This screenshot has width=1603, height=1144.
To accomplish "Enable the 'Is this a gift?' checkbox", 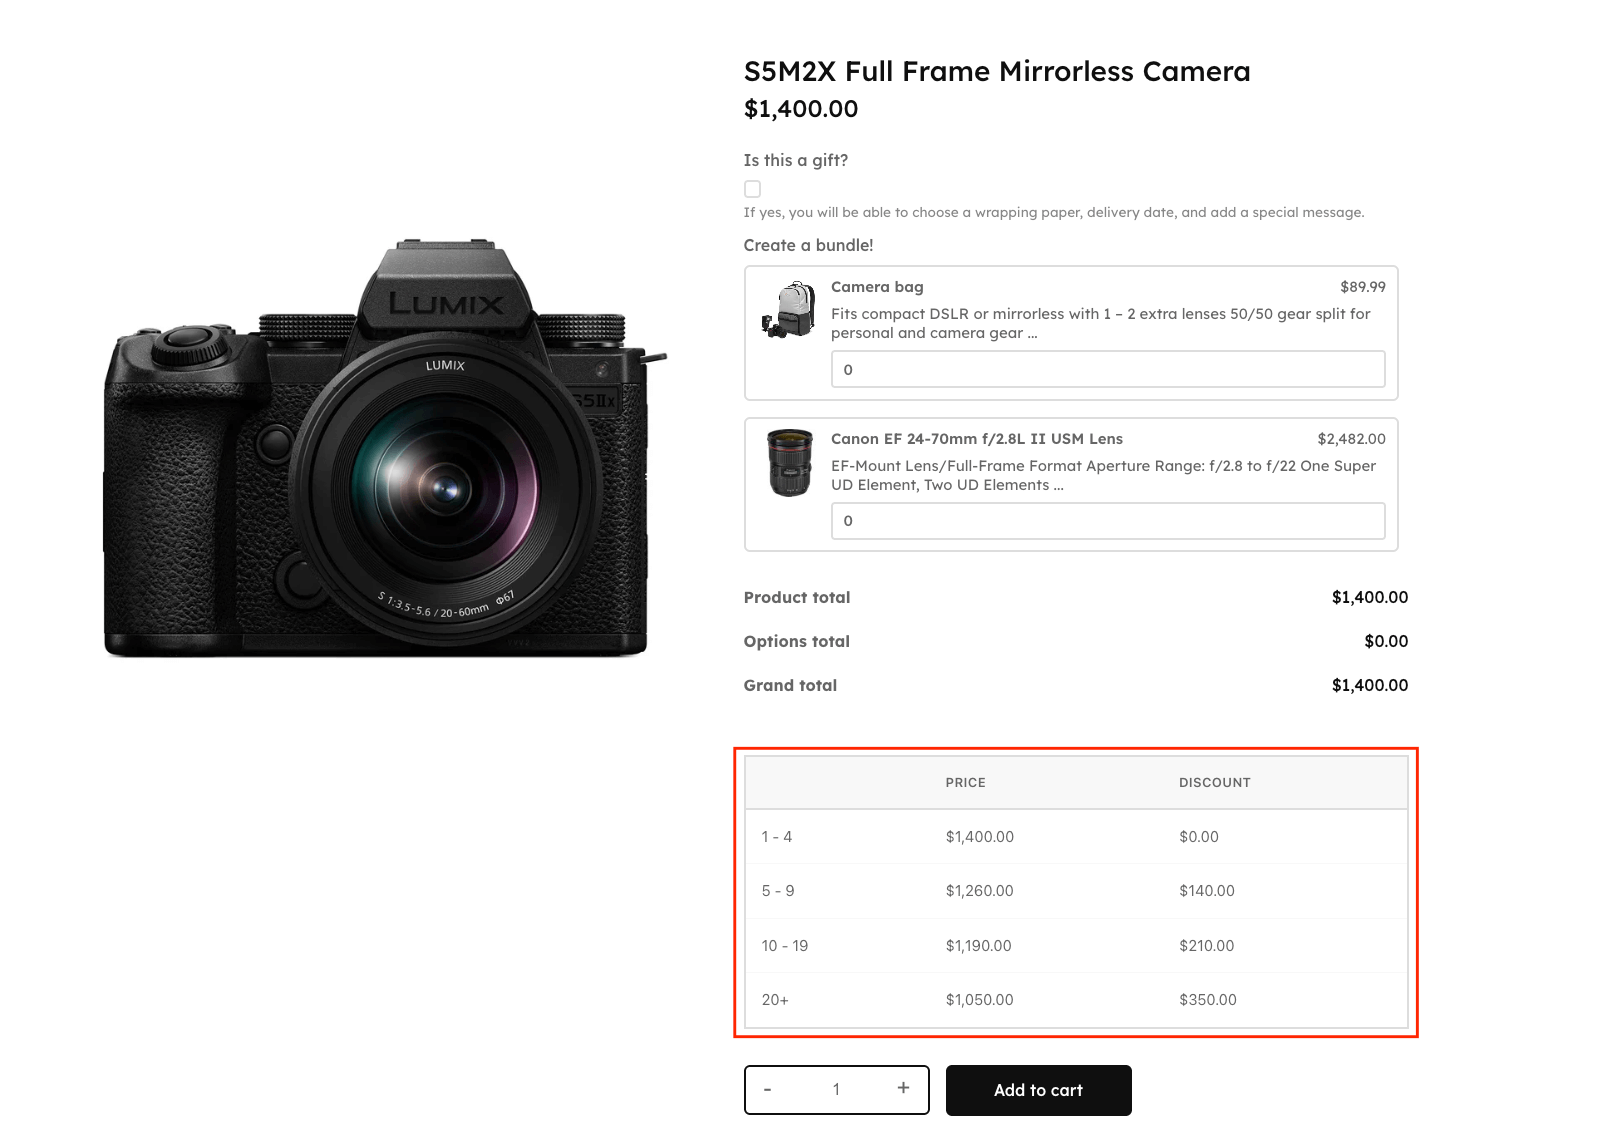I will point(751,188).
